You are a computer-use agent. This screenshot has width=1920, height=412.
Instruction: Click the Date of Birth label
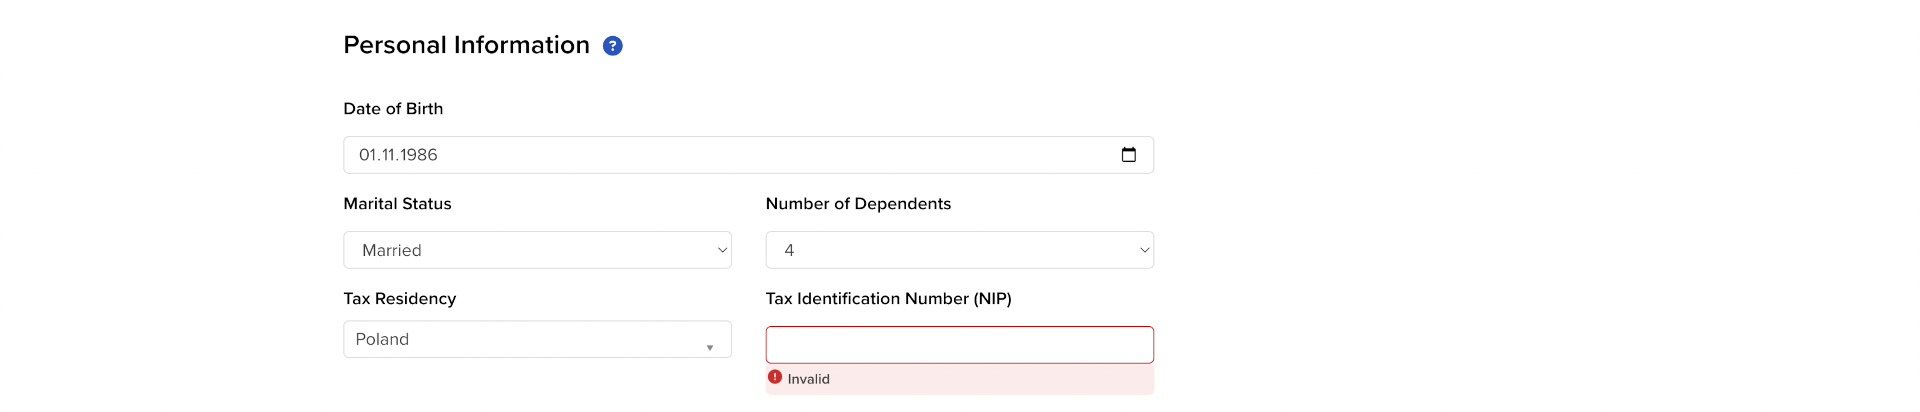coord(393,109)
